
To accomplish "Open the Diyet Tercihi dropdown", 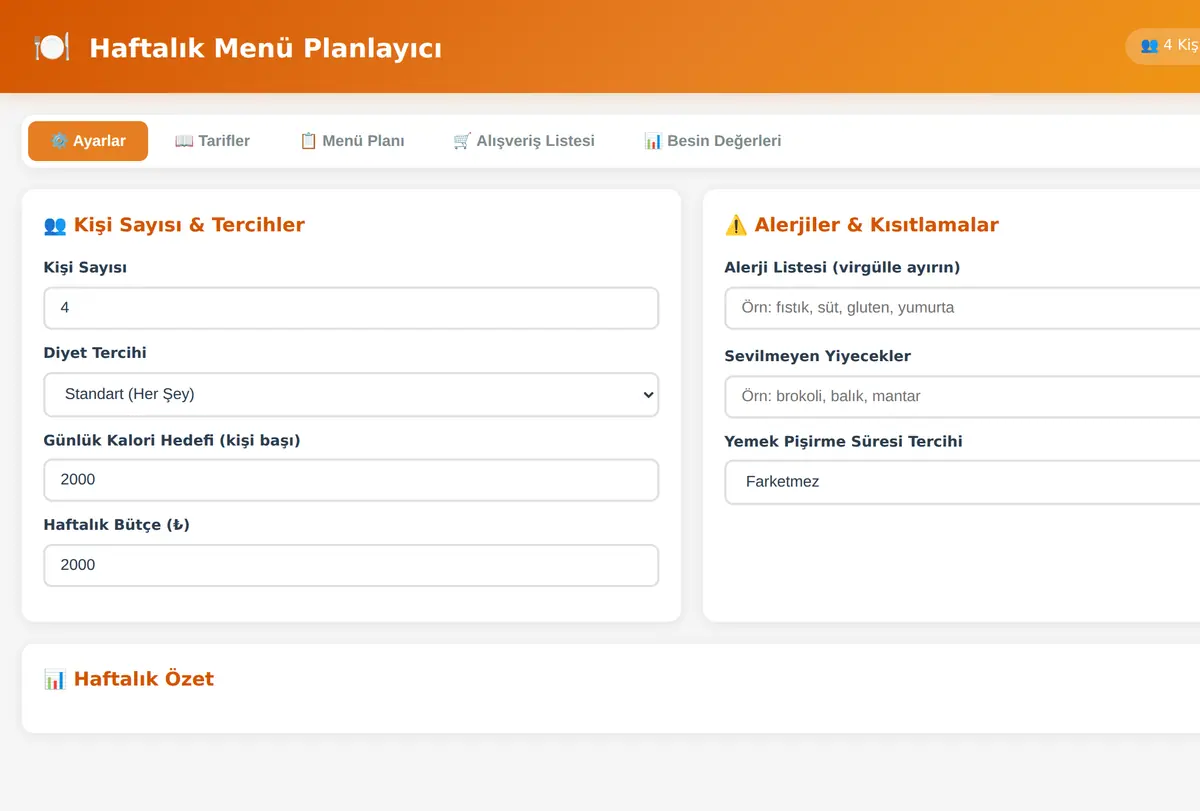I will (351, 394).
